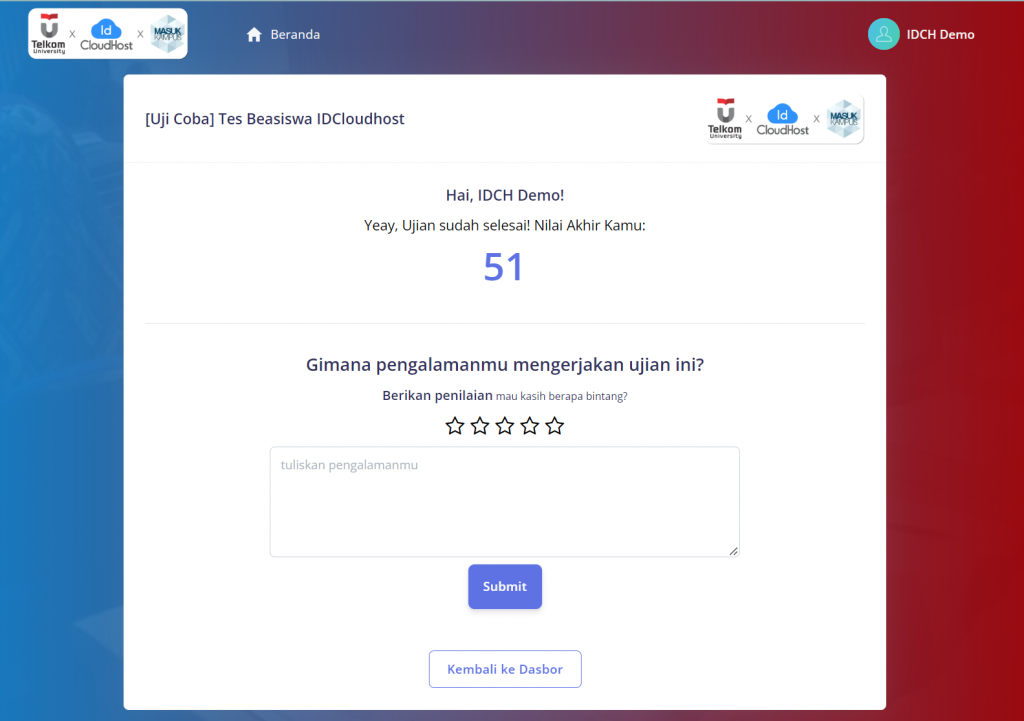Click the Telkom University logo in the top header

[48, 33]
